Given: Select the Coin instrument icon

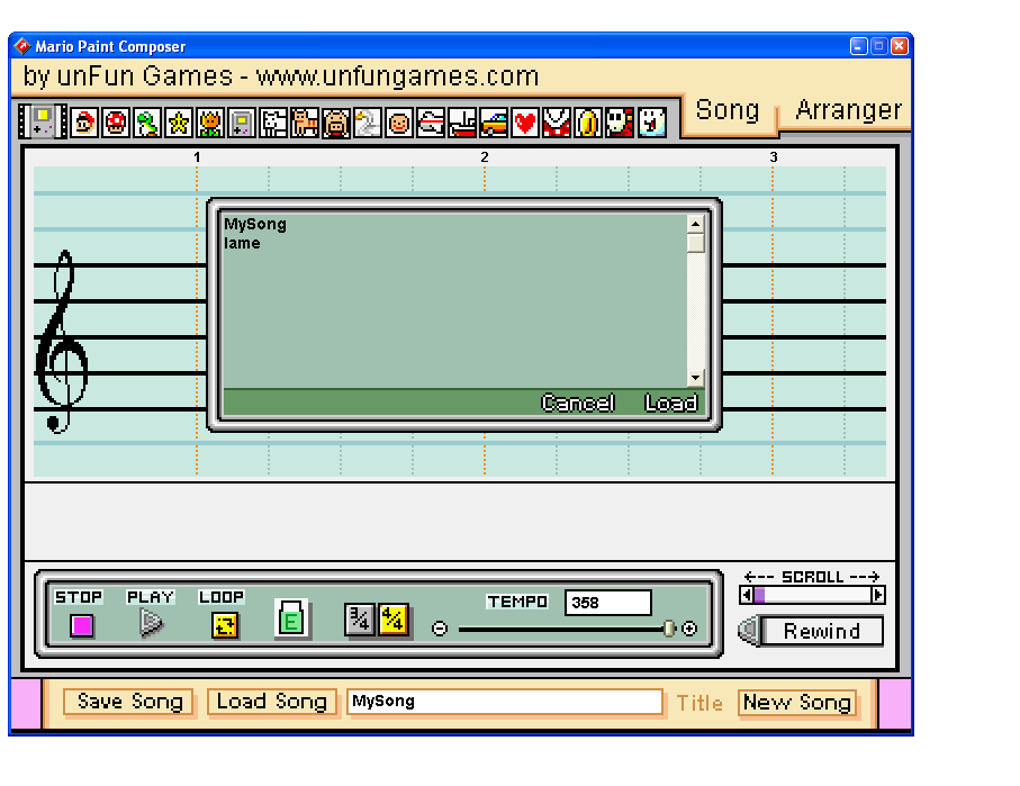Looking at the screenshot, I should [587, 122].
